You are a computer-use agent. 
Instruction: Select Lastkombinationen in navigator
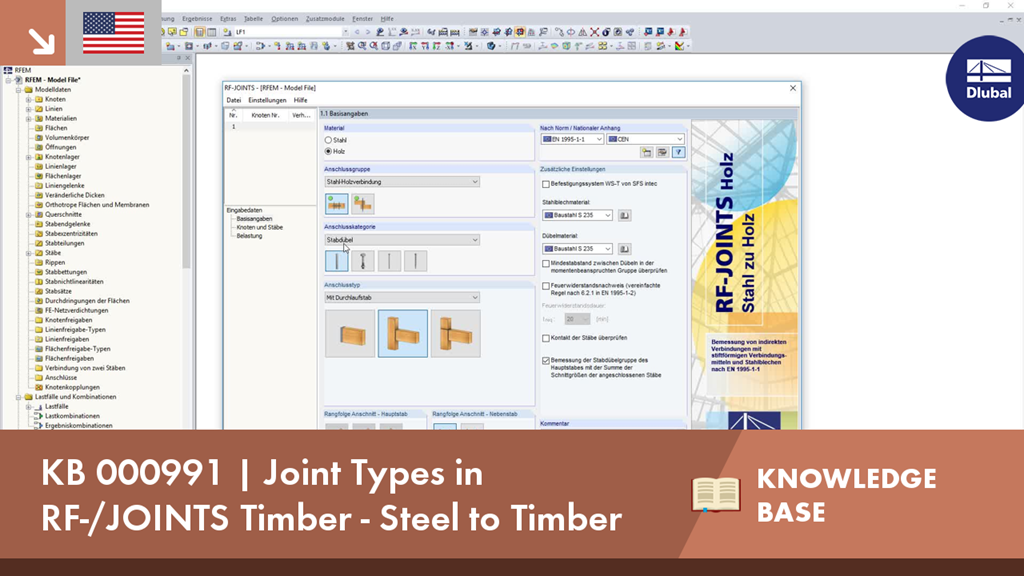coord(72,416)
